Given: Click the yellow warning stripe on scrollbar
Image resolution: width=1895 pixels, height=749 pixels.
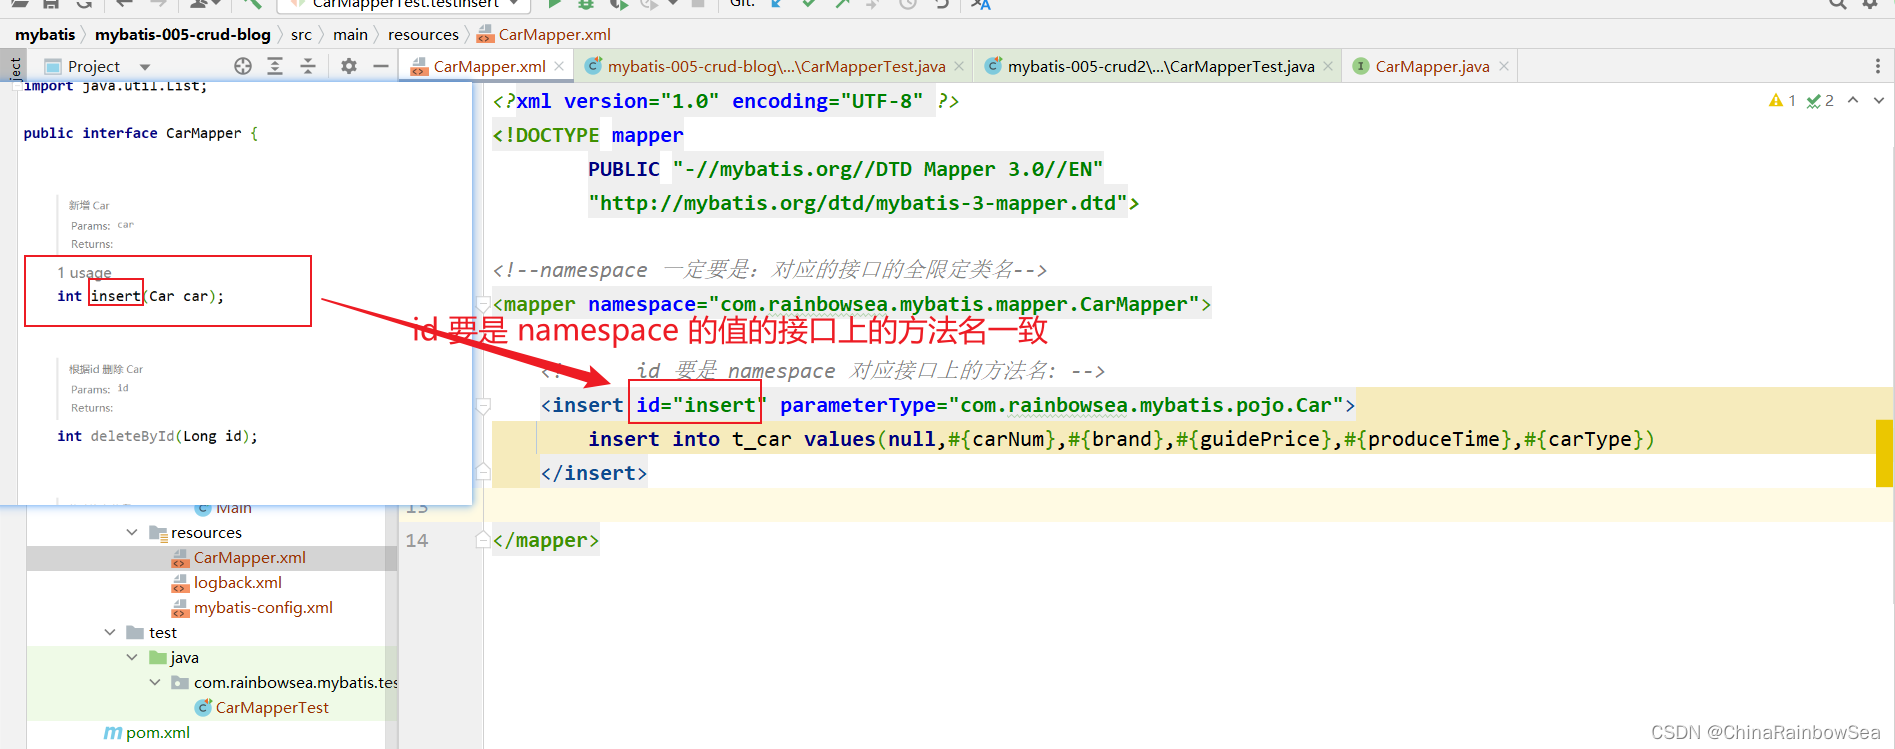Looking at the screenshot, I should point(1884,453).
